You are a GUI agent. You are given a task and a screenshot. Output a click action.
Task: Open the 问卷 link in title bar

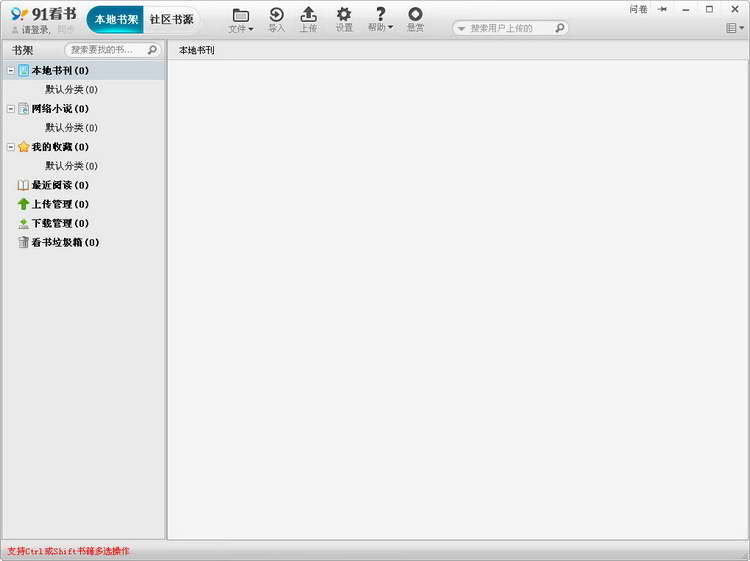click(638, 9)
